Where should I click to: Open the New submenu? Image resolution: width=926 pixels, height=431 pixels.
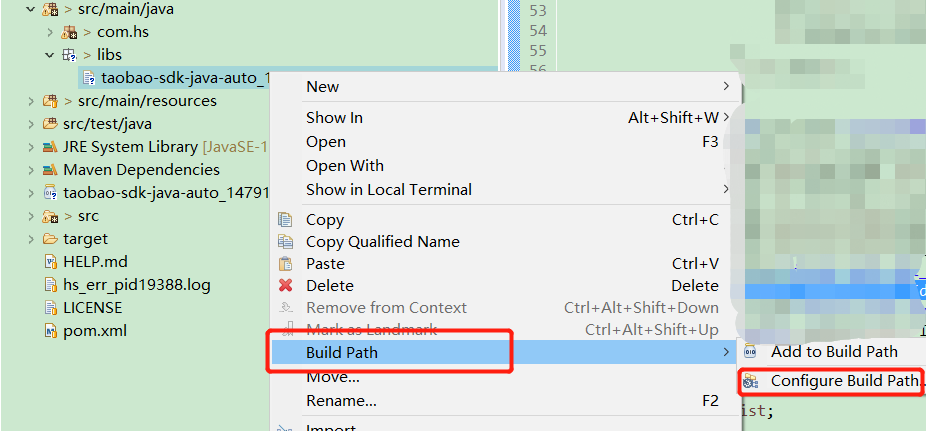tap(322, 87)
